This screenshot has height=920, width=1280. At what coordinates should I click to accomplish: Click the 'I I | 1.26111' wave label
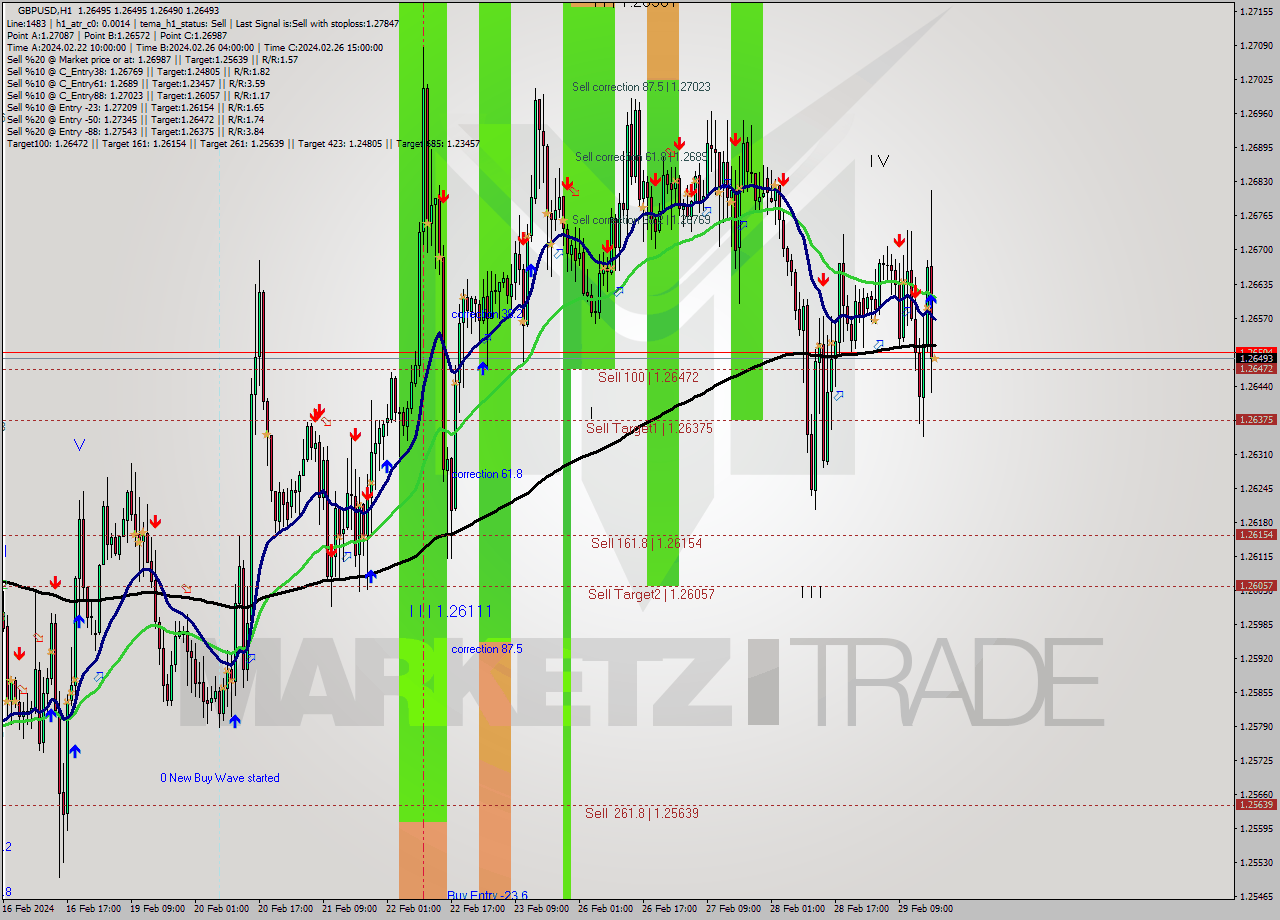450,610
